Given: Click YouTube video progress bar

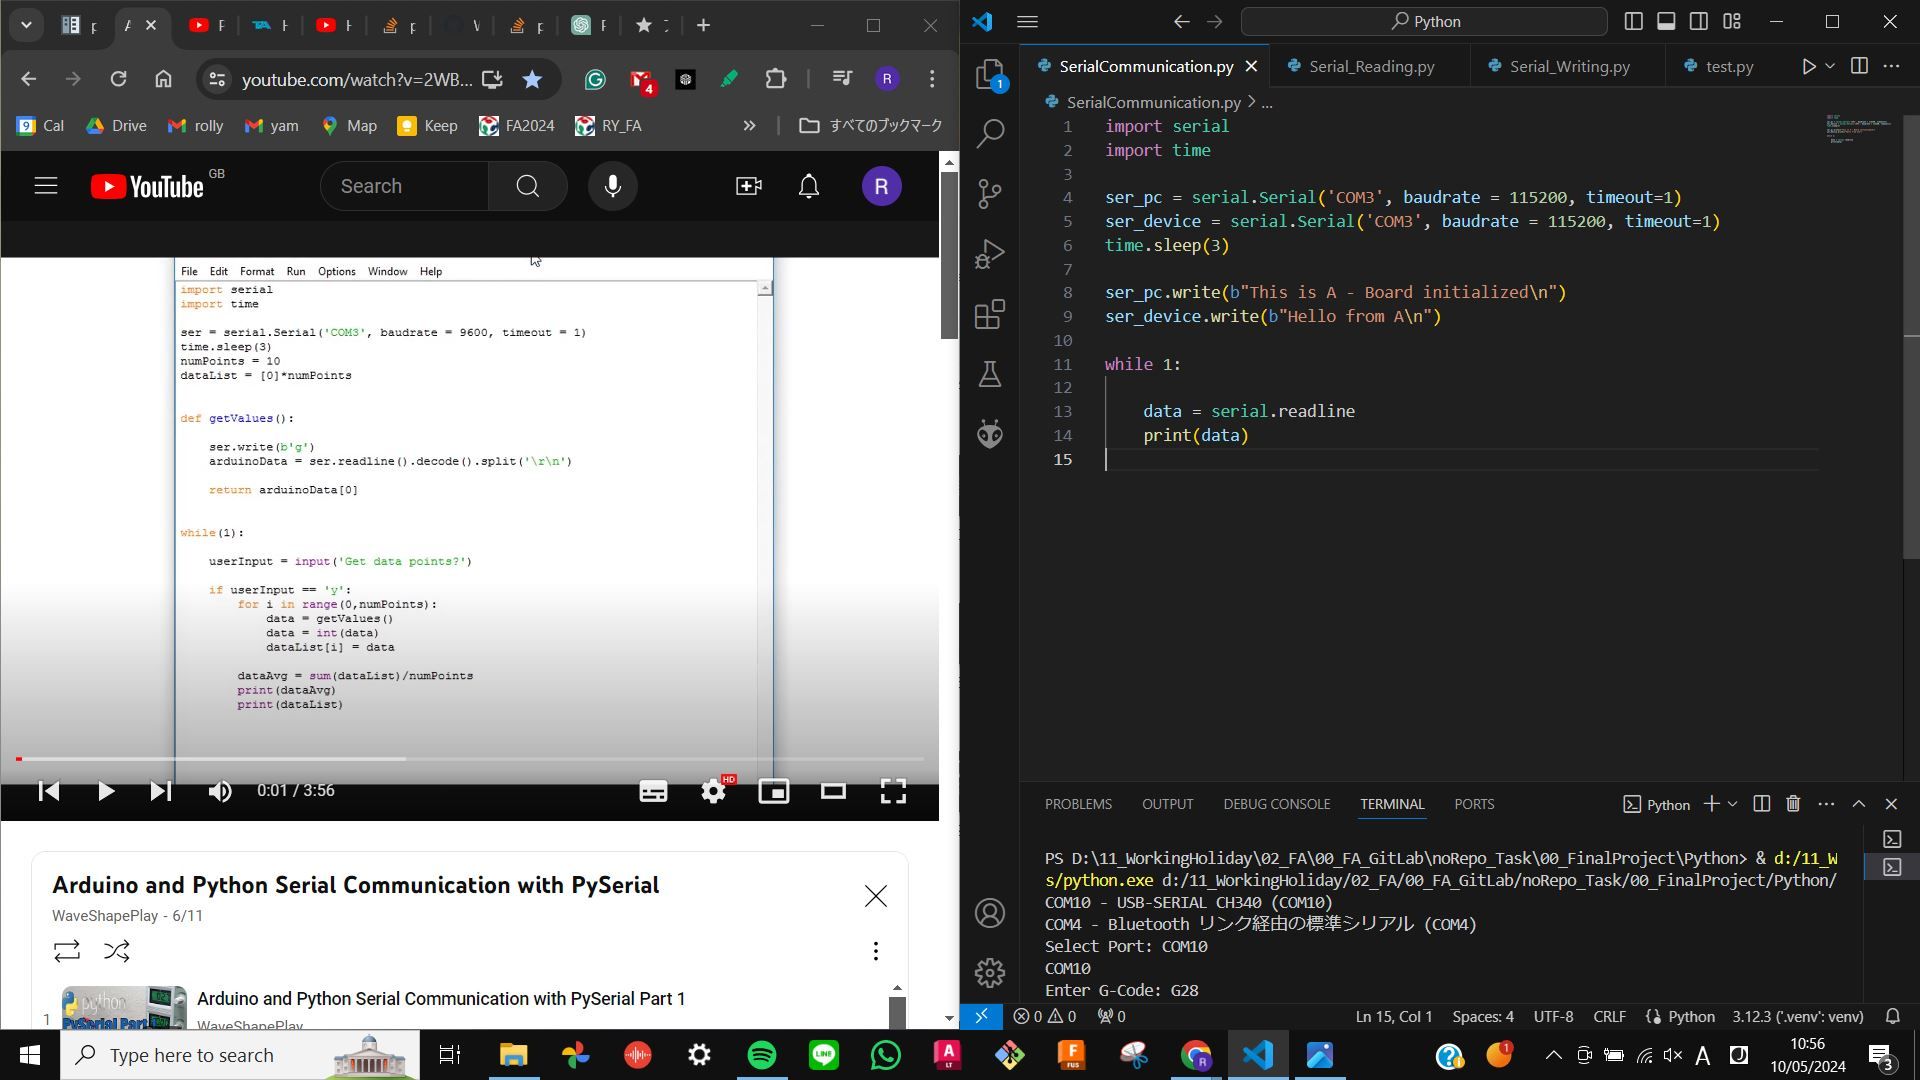Looking at the screenshot, I should pyautogui.click(x=470, y=759).
